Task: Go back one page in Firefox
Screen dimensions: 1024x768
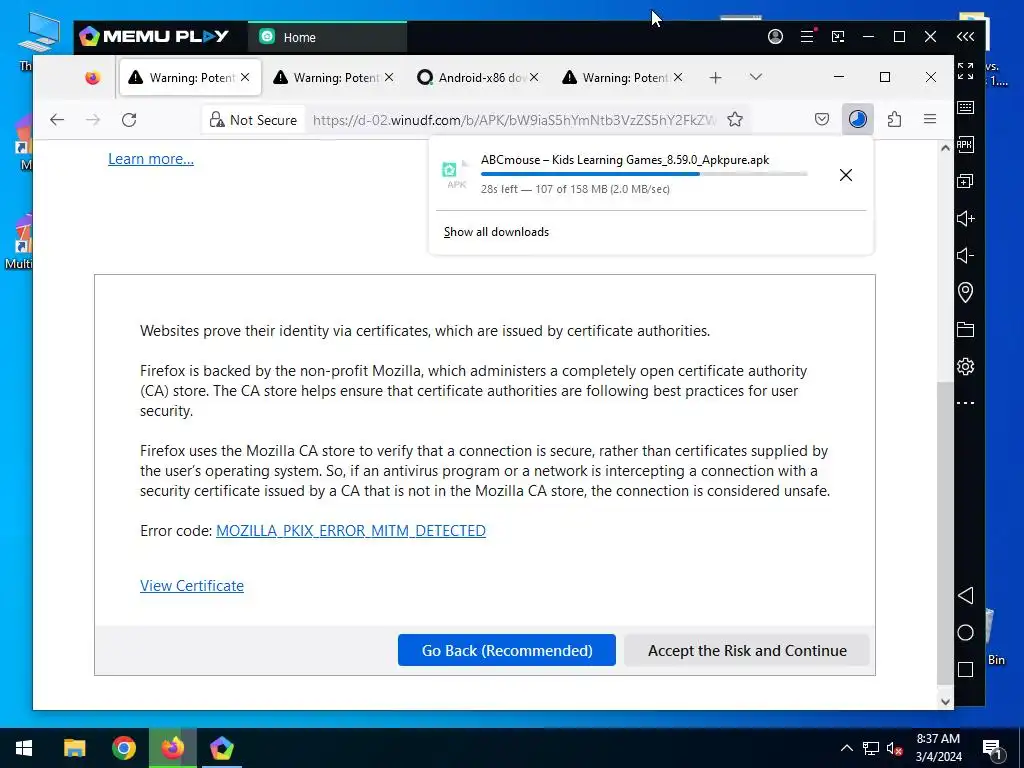Action: coord(57,120)
